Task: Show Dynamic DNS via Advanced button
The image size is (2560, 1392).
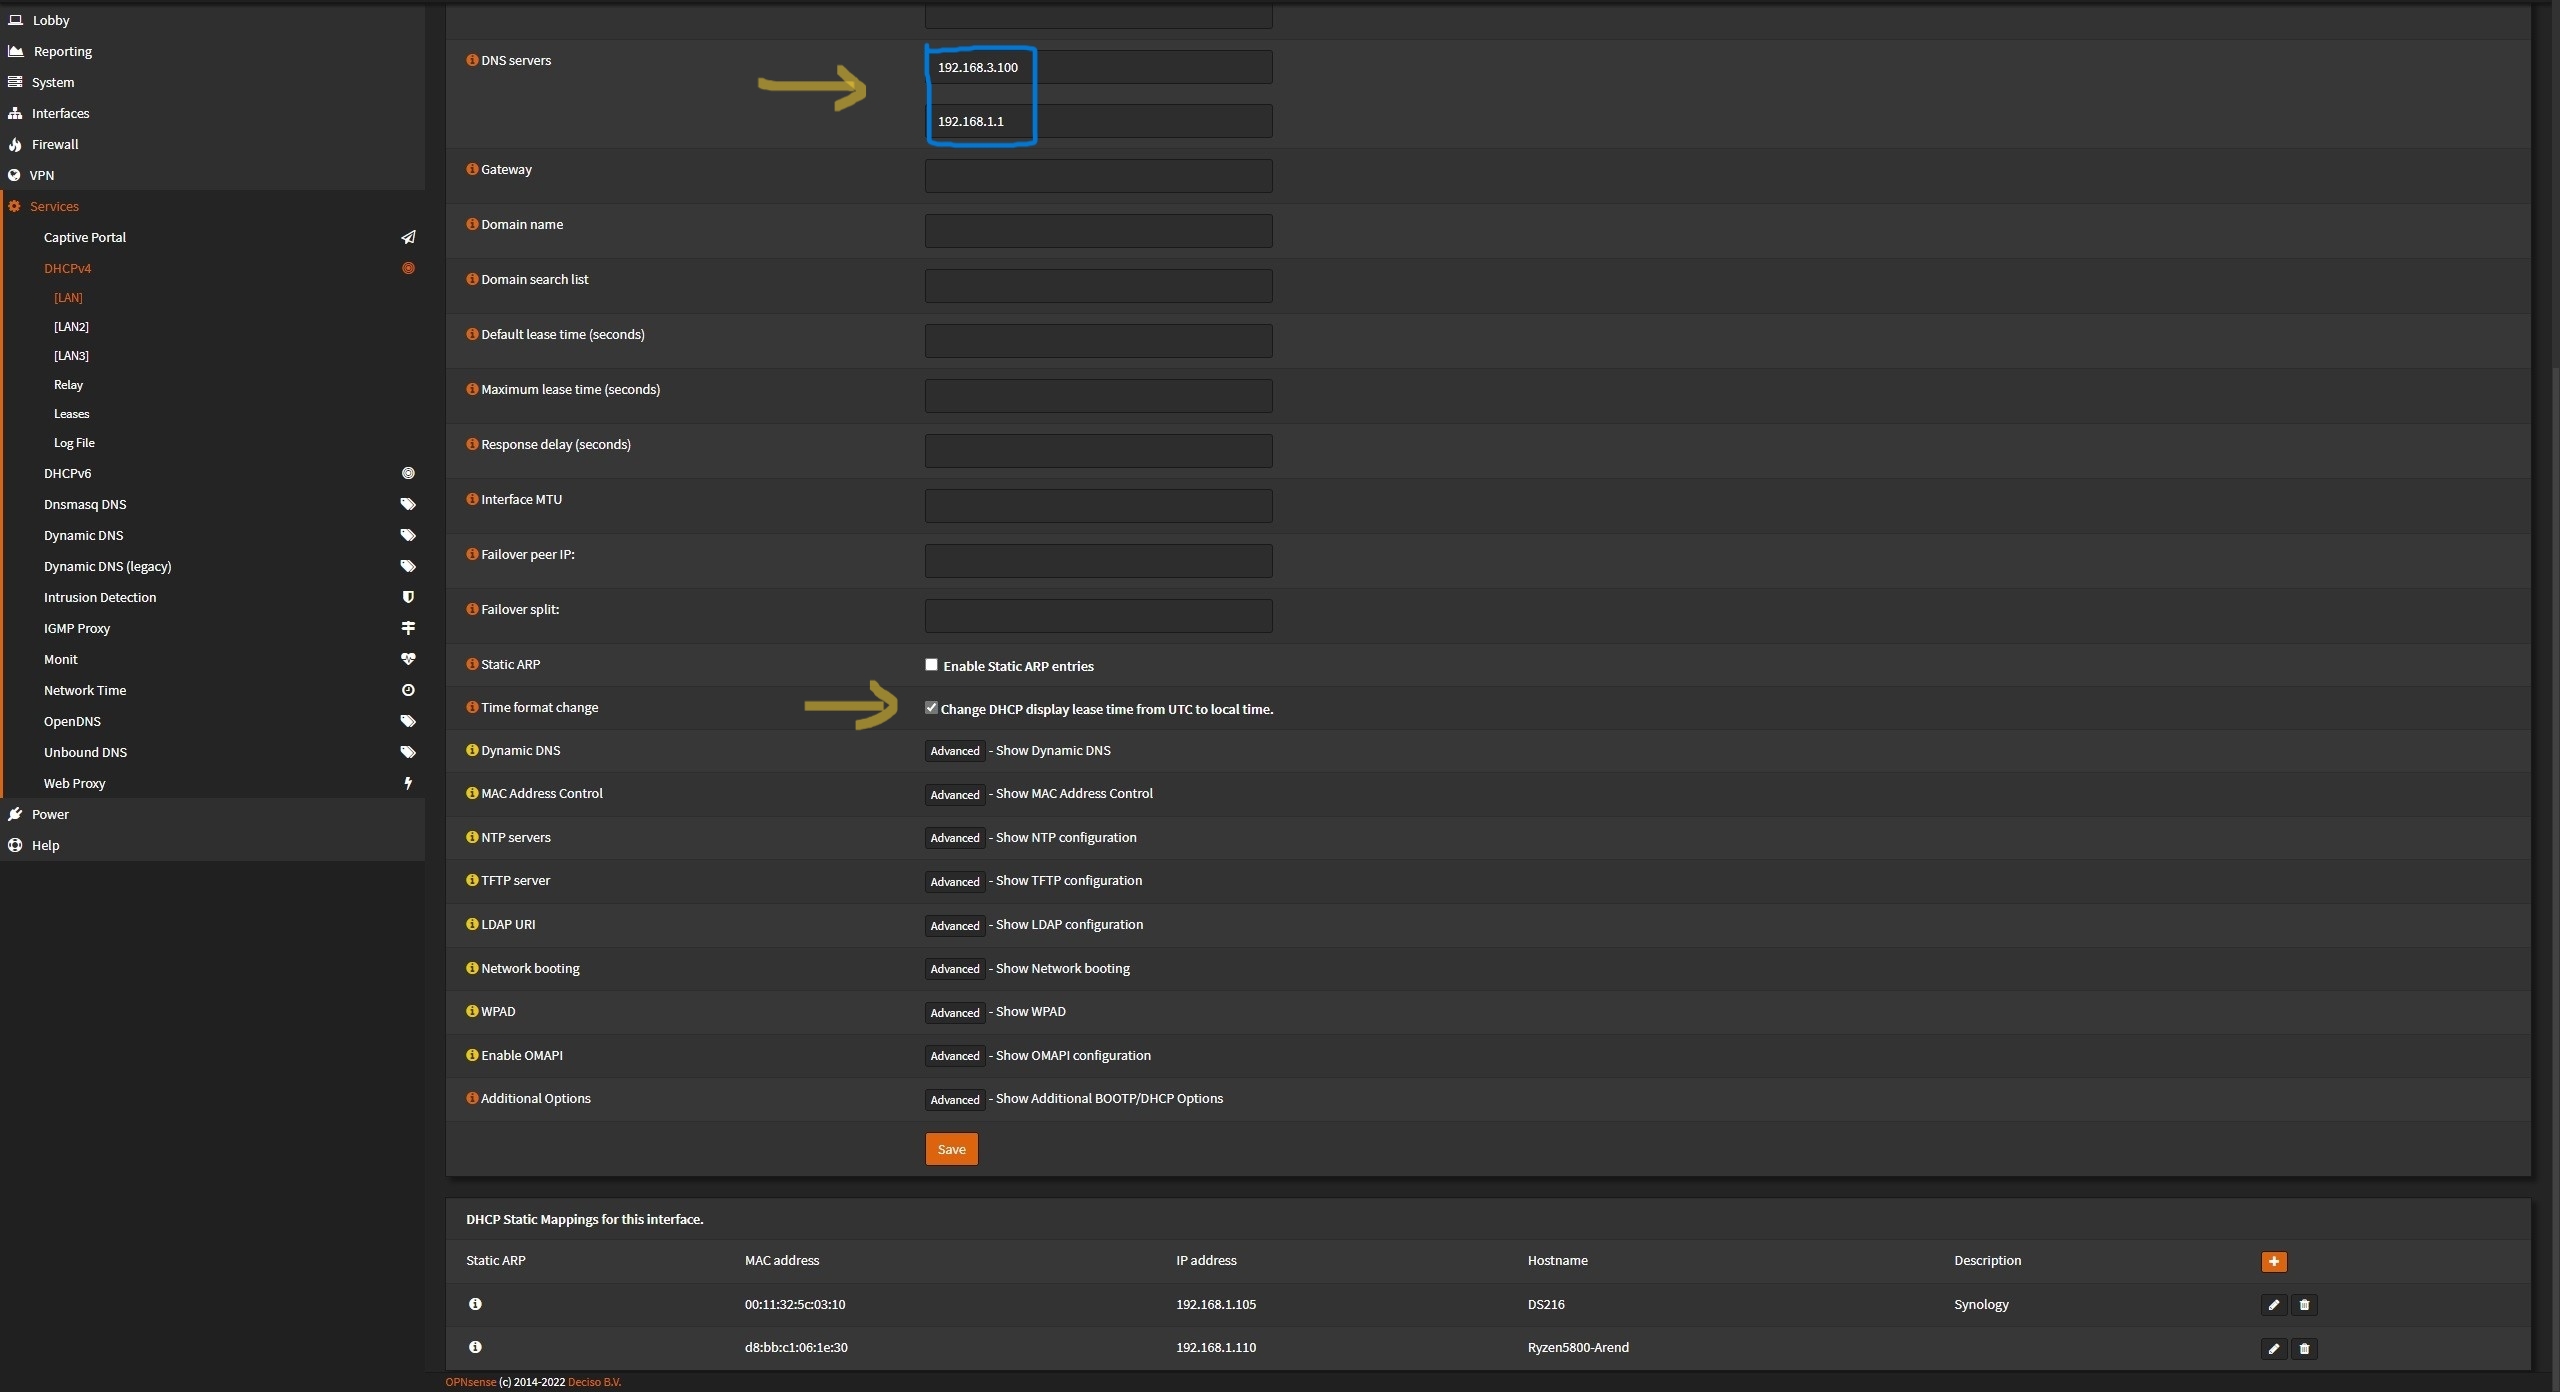Action: 954,751
